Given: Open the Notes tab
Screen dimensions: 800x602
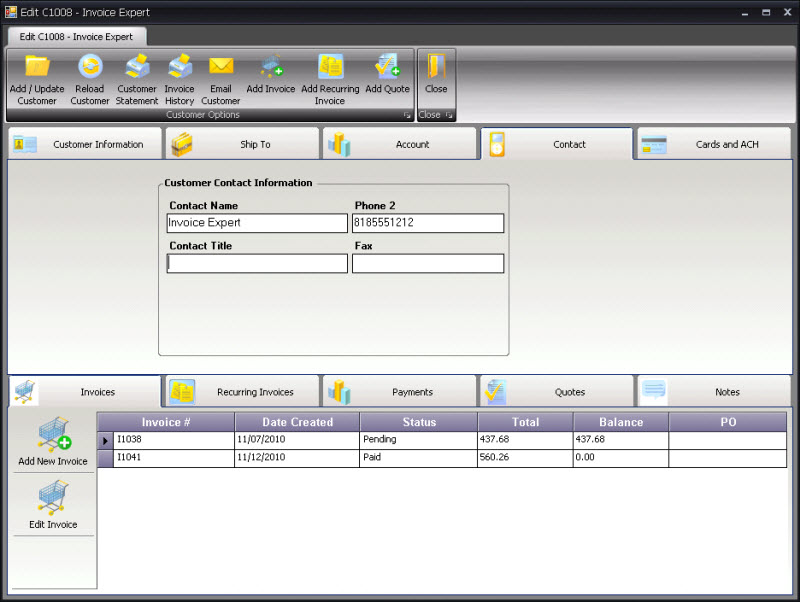Looking at the screenshot, I should tap(714, 392).
